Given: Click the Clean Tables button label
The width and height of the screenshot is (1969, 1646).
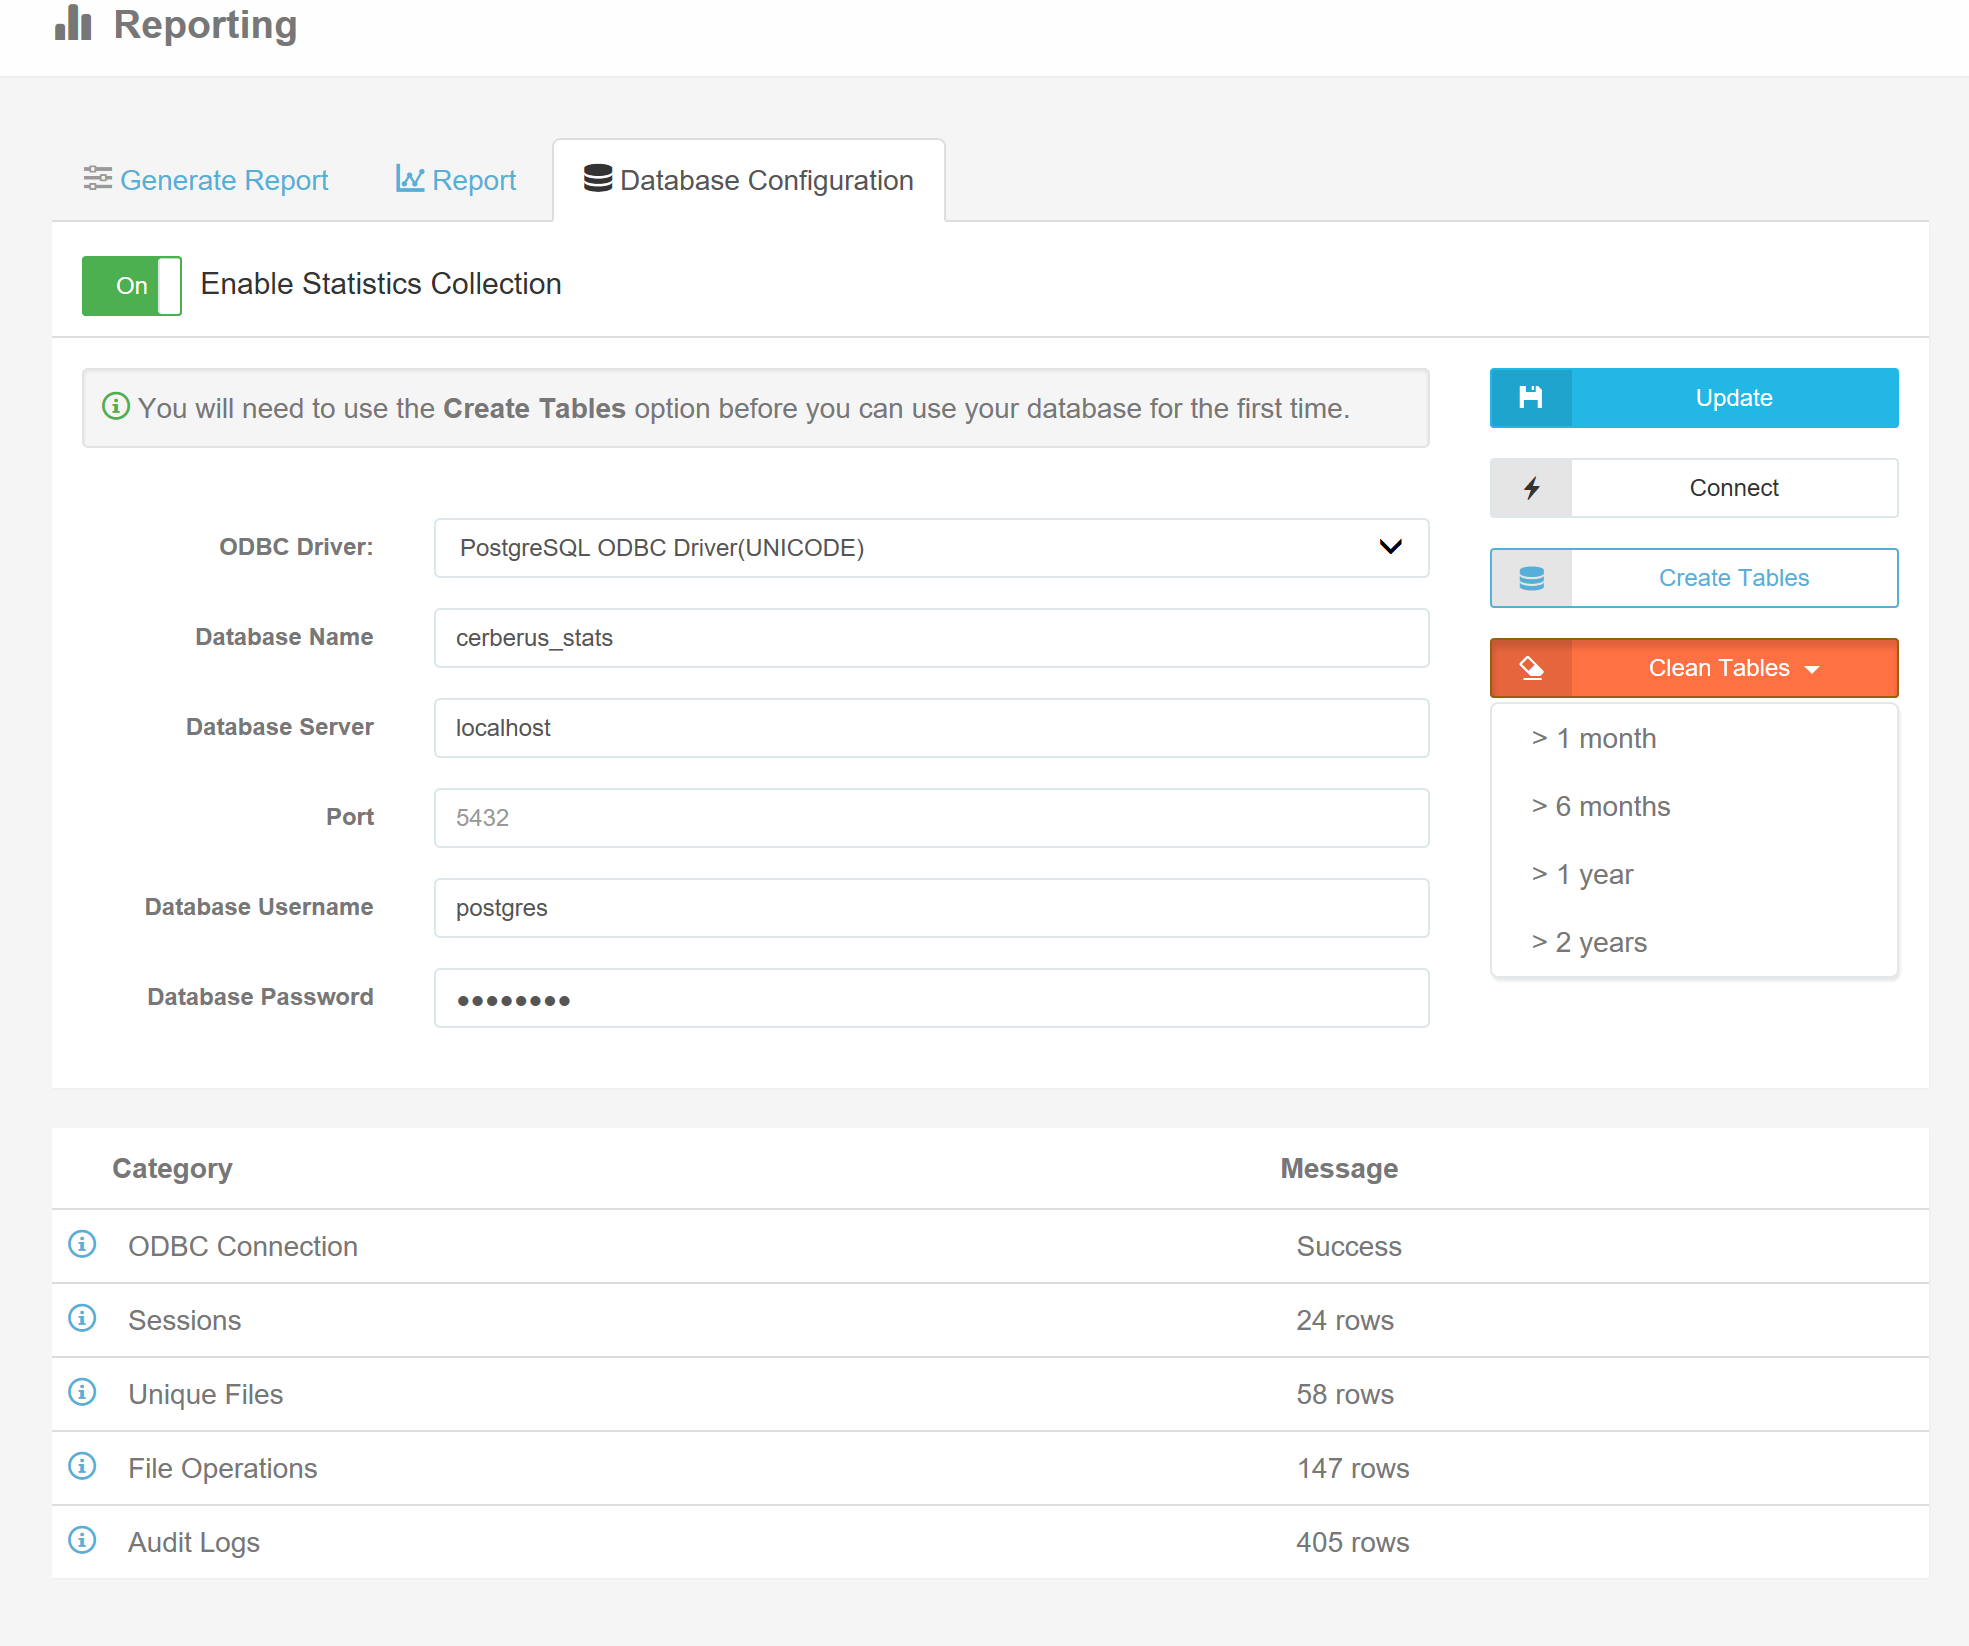Looking at the screenshot, I should pos(1719,668).
